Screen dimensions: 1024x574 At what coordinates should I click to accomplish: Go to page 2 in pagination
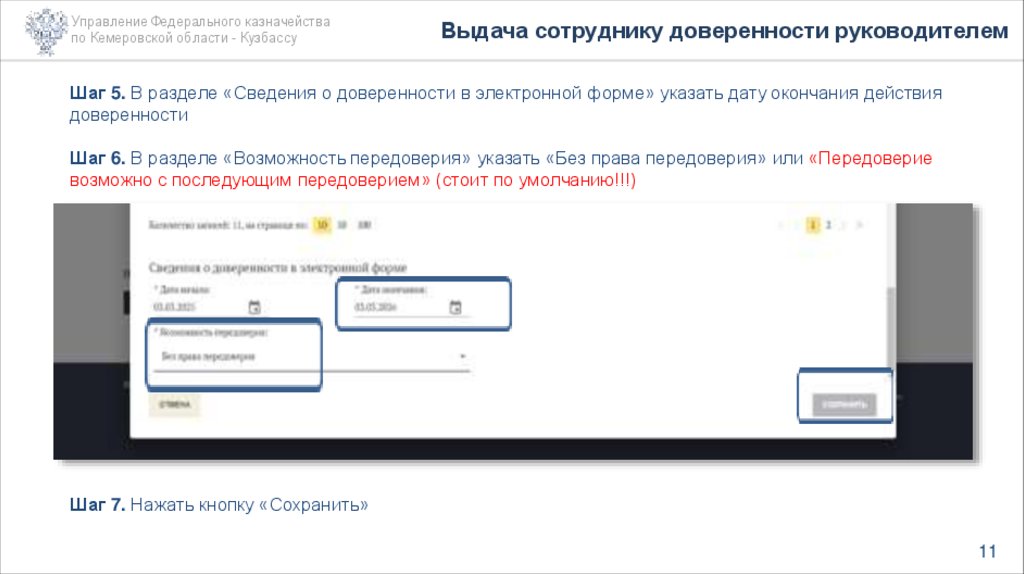pyautogui.click(x=828, y=225)
